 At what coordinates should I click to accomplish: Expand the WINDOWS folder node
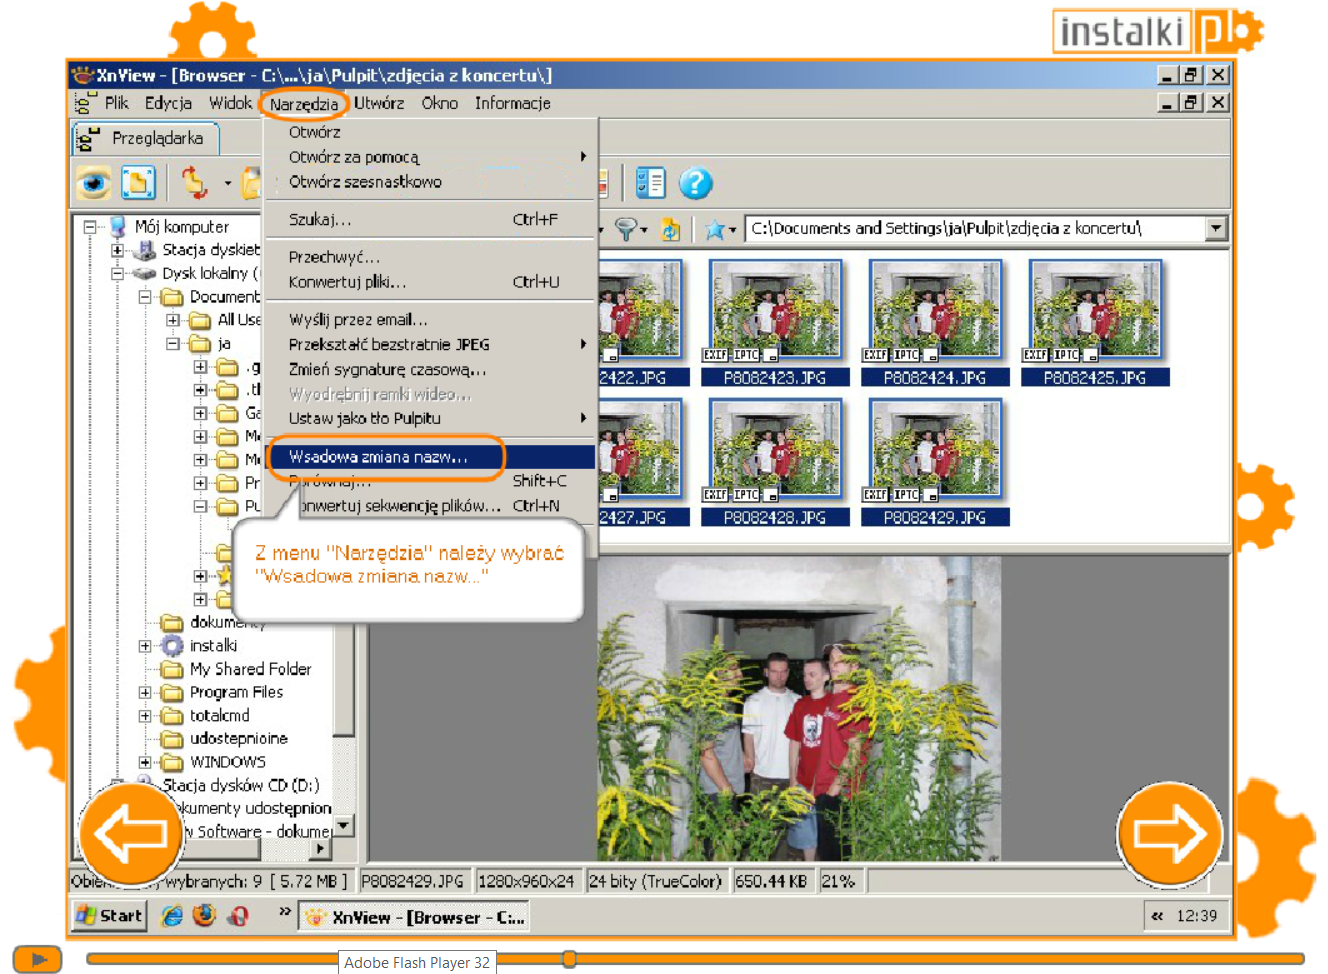tap(145, 762)
